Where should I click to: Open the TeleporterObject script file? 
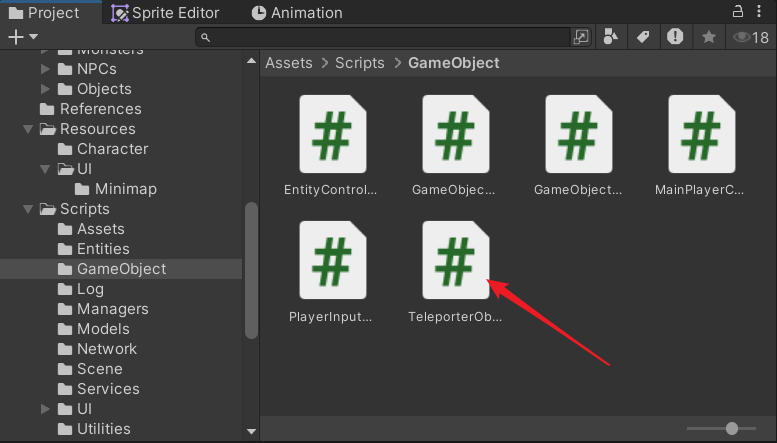(455, 261)
